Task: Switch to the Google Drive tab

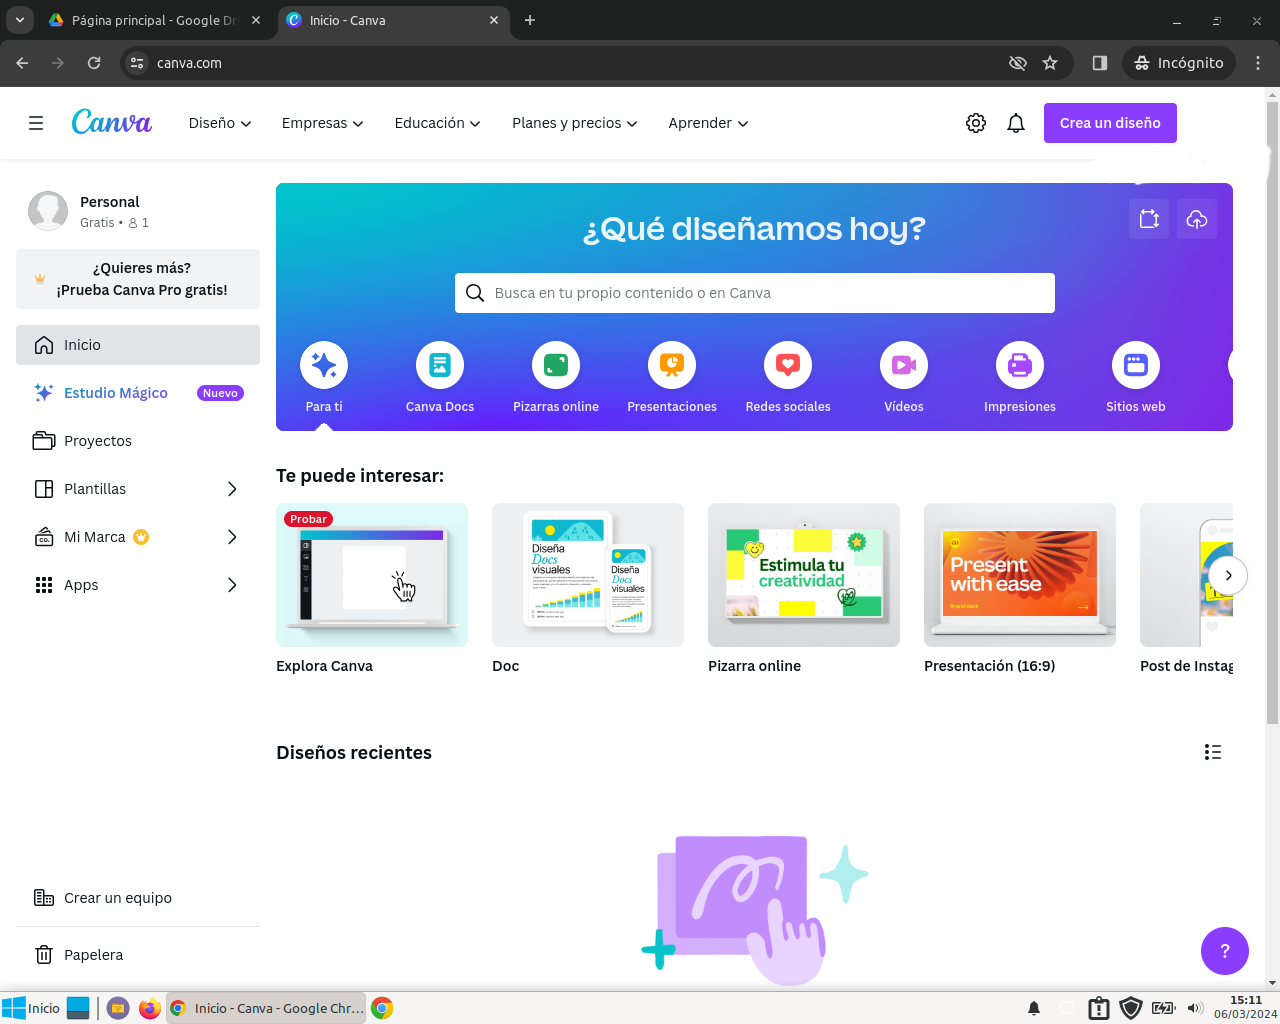Action: (x=155, y=20)
